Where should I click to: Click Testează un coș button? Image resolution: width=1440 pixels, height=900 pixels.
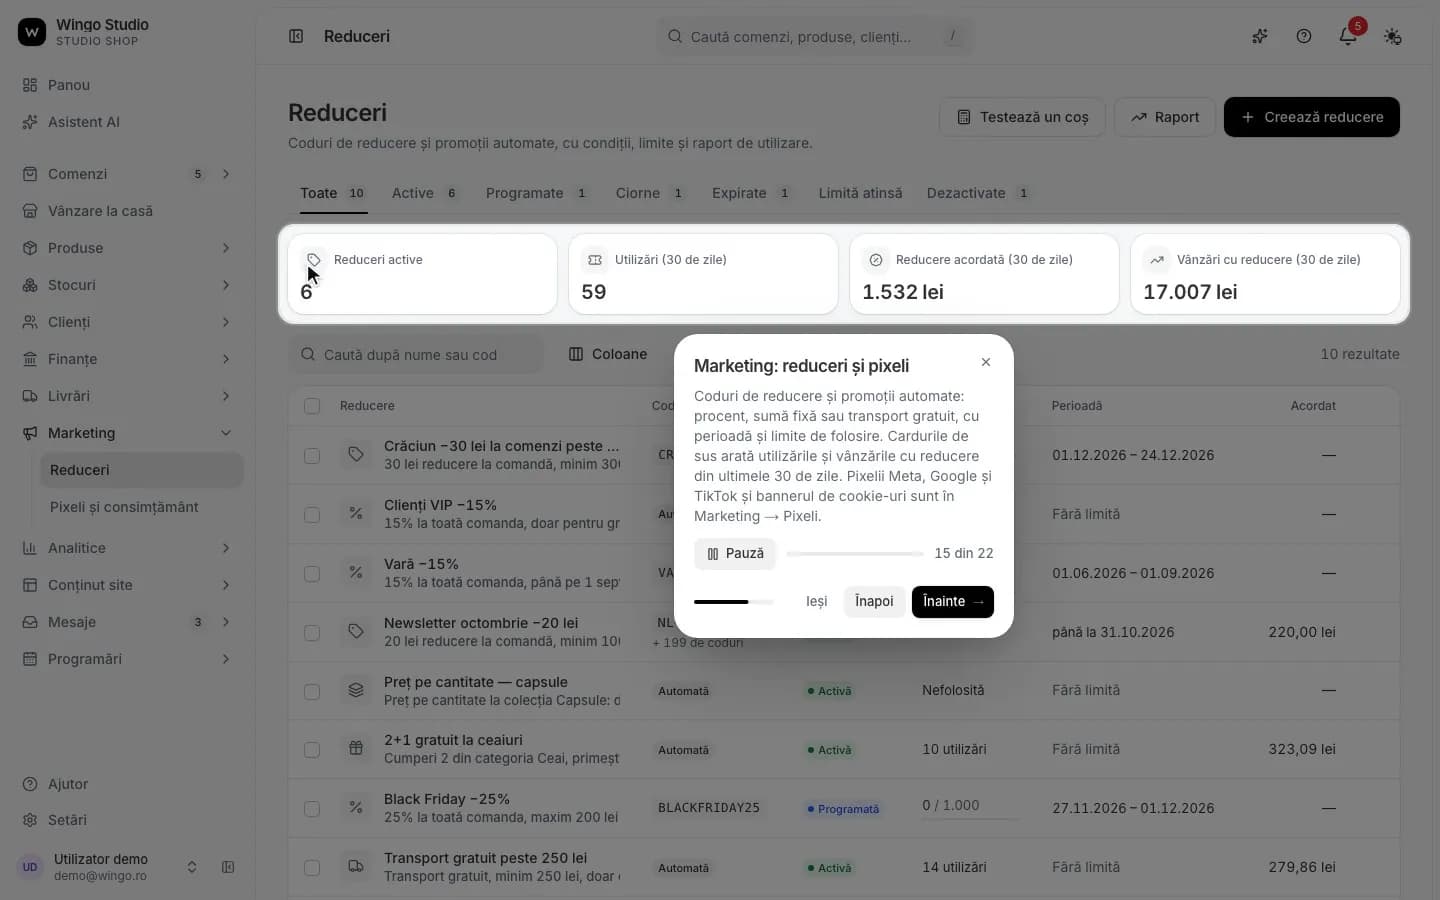1022,117
